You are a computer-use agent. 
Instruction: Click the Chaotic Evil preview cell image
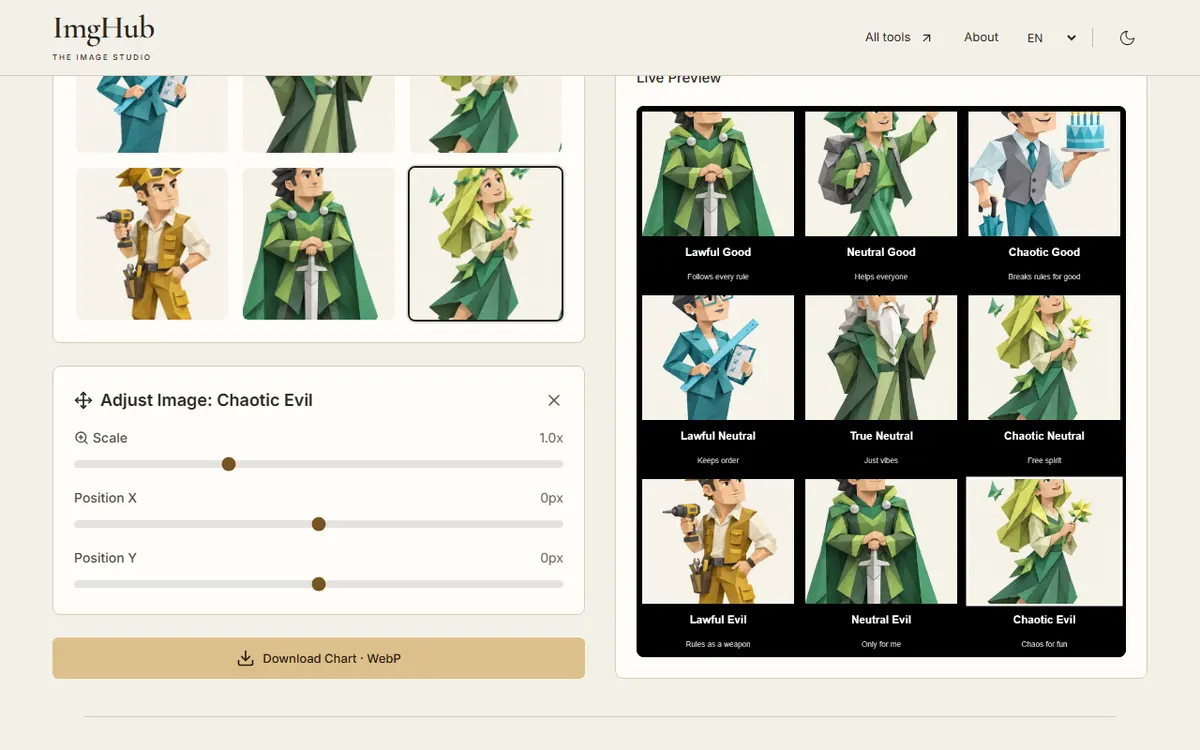(1044, 542)
